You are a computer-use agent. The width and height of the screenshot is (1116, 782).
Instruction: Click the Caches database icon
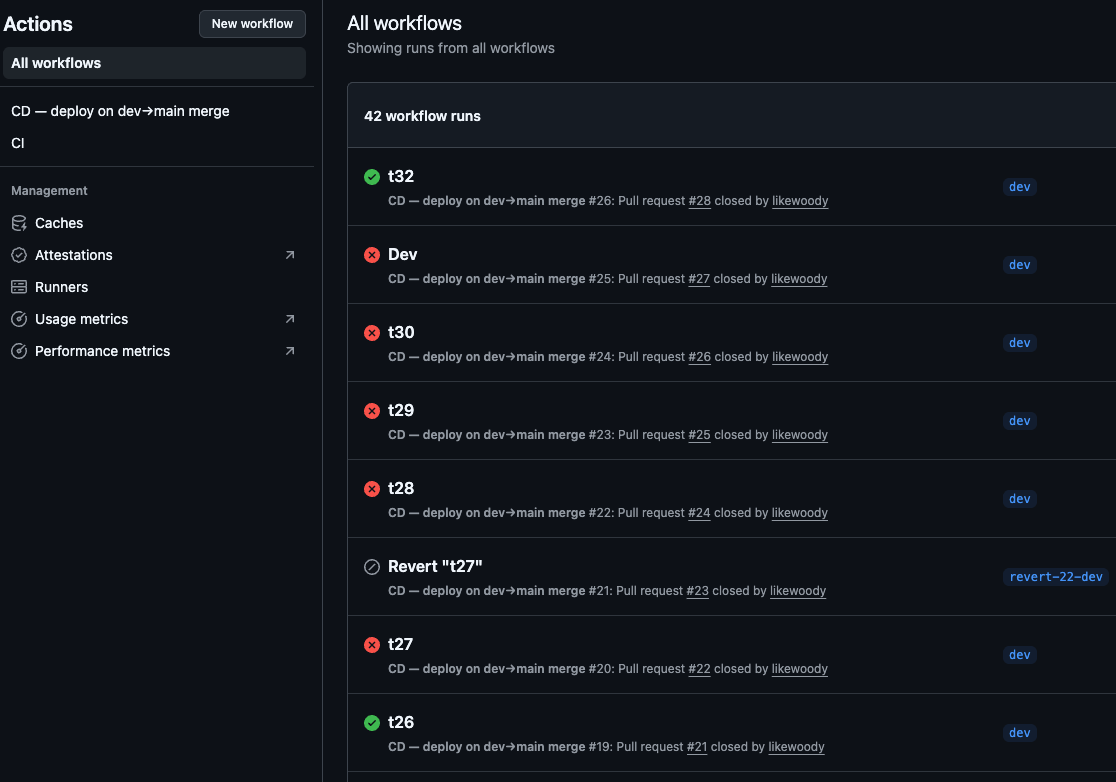pos(19,223)
